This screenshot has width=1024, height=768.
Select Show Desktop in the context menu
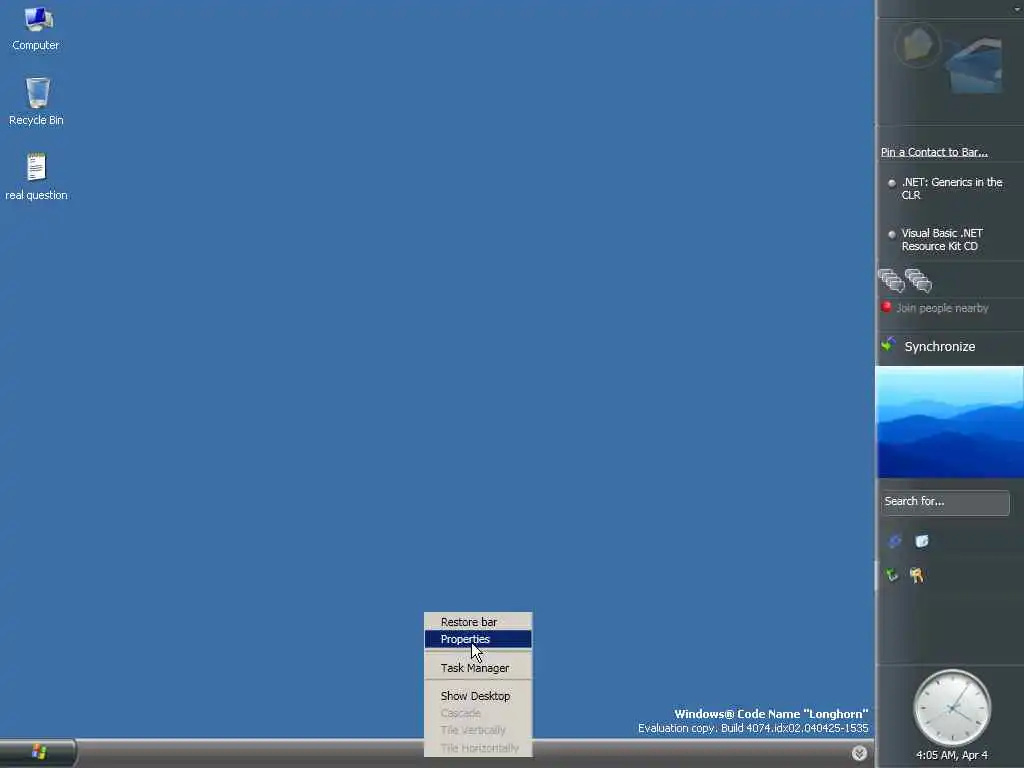[x=478, y=696]
